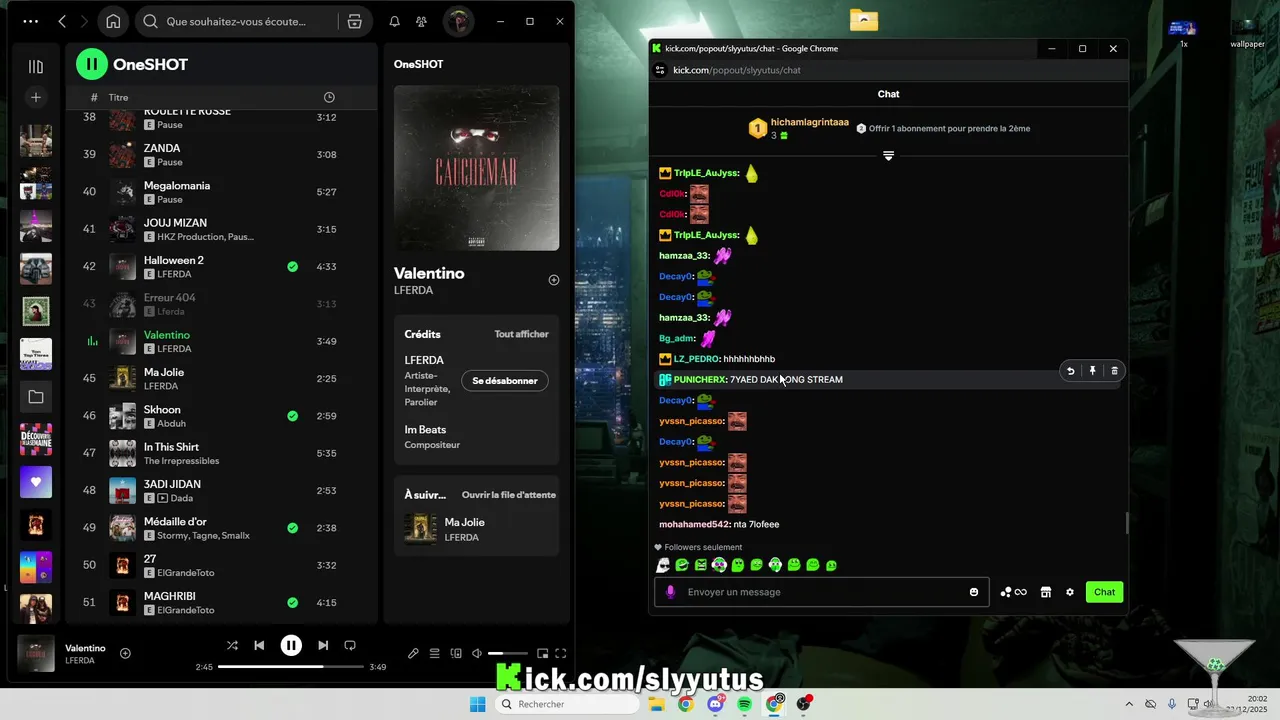Open Kick chat settings gear
Image resolution: width=1280 pixels, height=720 pixels.
[x=1070, y=592]
